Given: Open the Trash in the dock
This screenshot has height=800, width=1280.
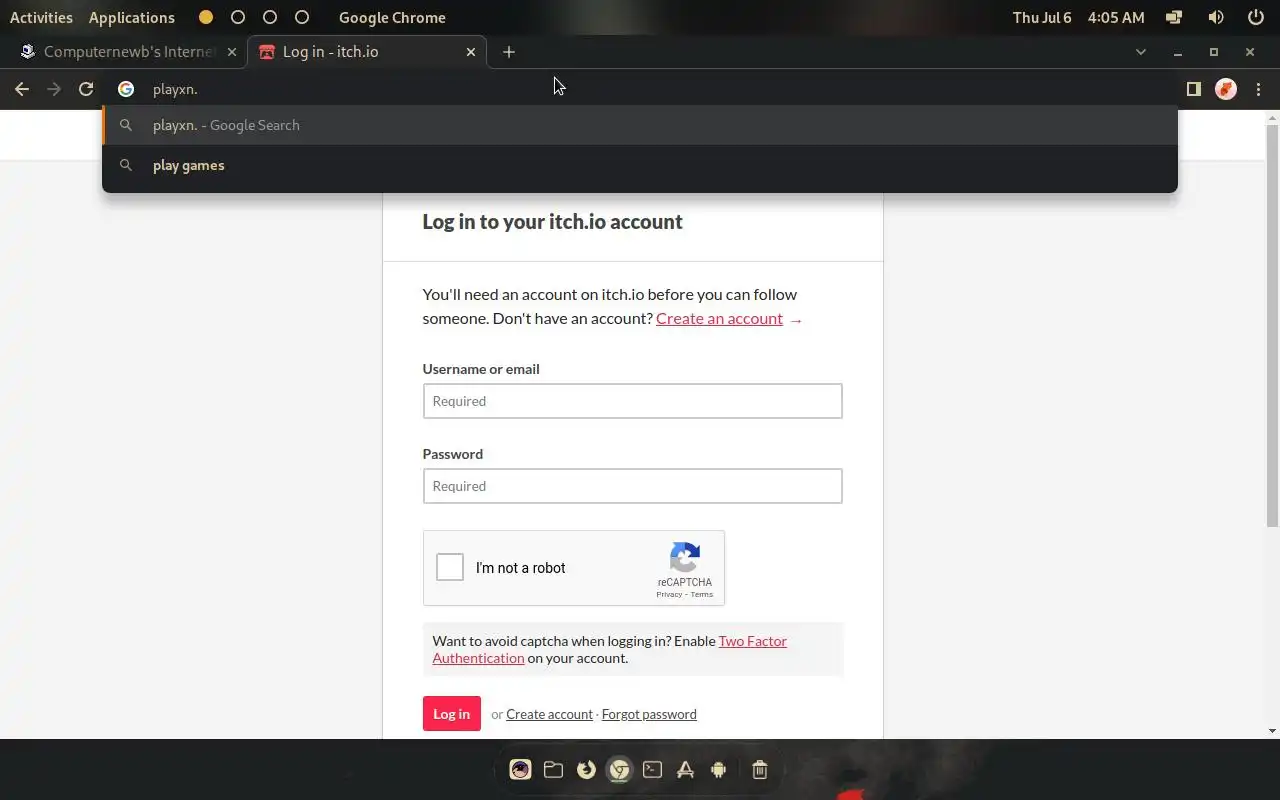Looking at the screenshot, I should [x=759, y=769].
